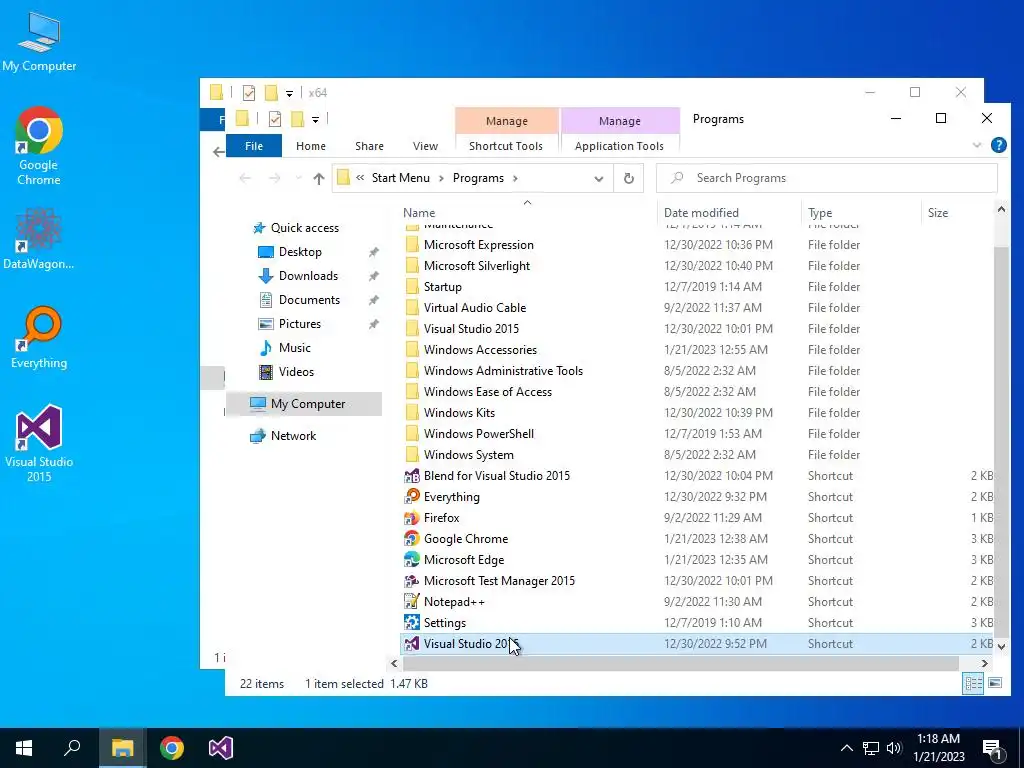Open the File ribbon tab
The image size is (1024, 768).
click(254, 146)
